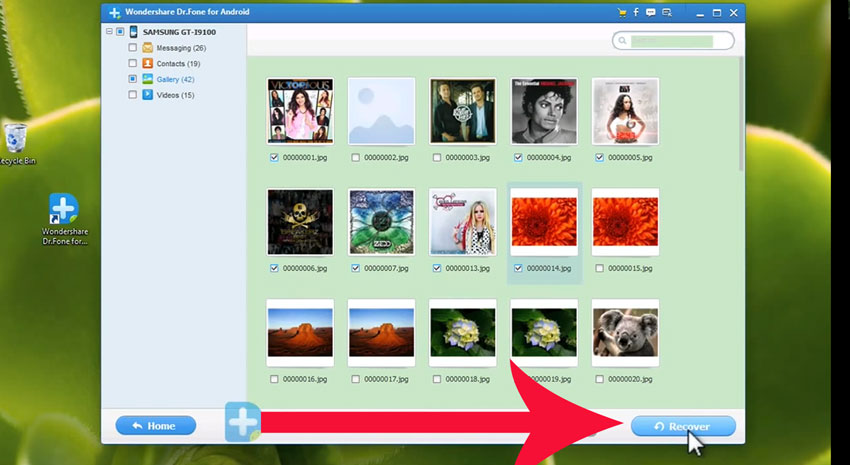Select the red flower thumbnail 00000014.jpg
Viewport: 850px width, 465px height.
(x=544, y=222)
